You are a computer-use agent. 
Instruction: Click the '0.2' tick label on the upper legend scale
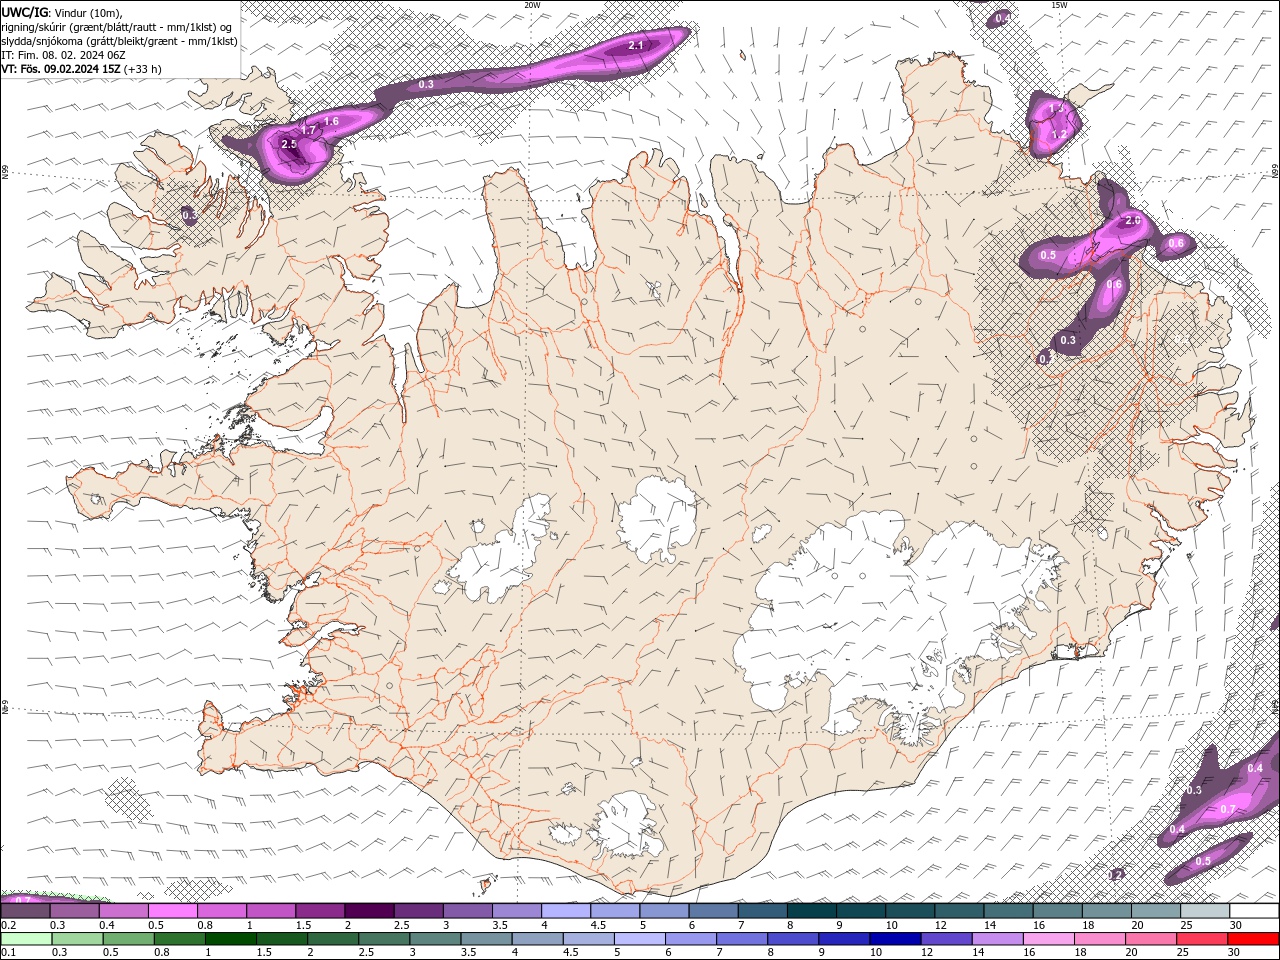tap(9, 925)
